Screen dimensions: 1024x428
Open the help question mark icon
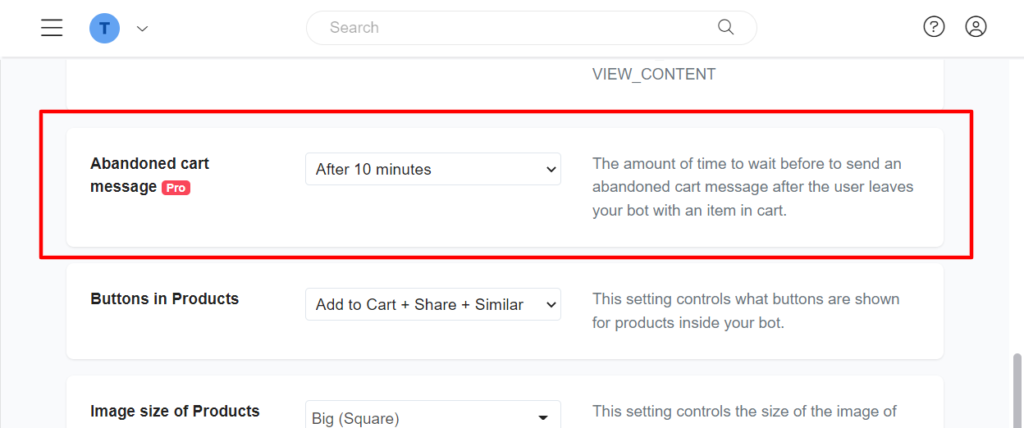pos(934,27)
